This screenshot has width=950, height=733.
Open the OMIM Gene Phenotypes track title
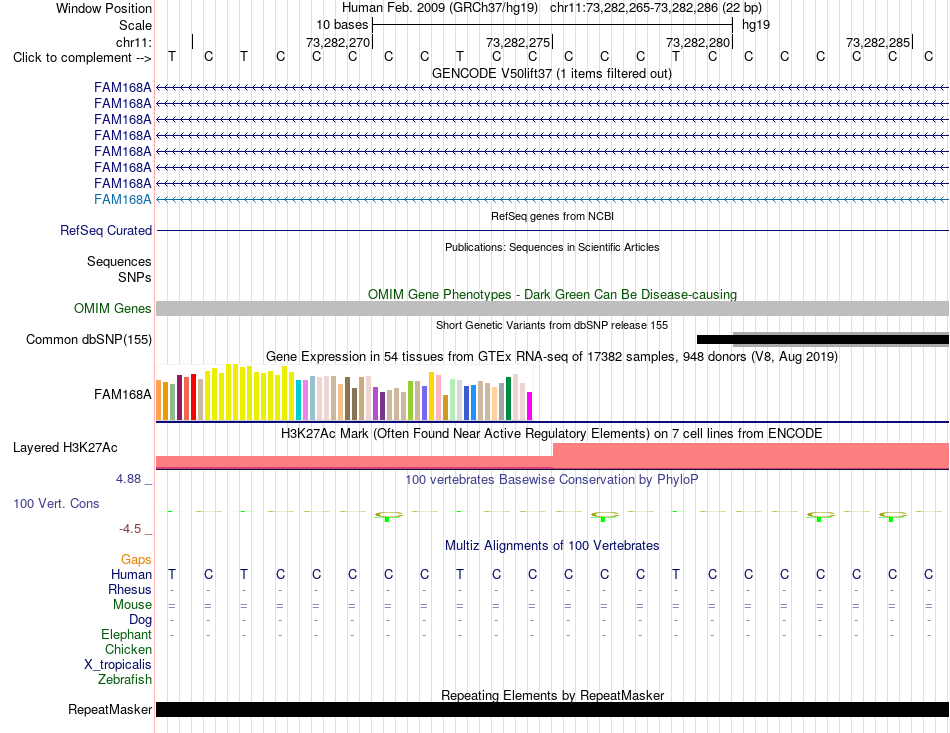tap(552, 294)
